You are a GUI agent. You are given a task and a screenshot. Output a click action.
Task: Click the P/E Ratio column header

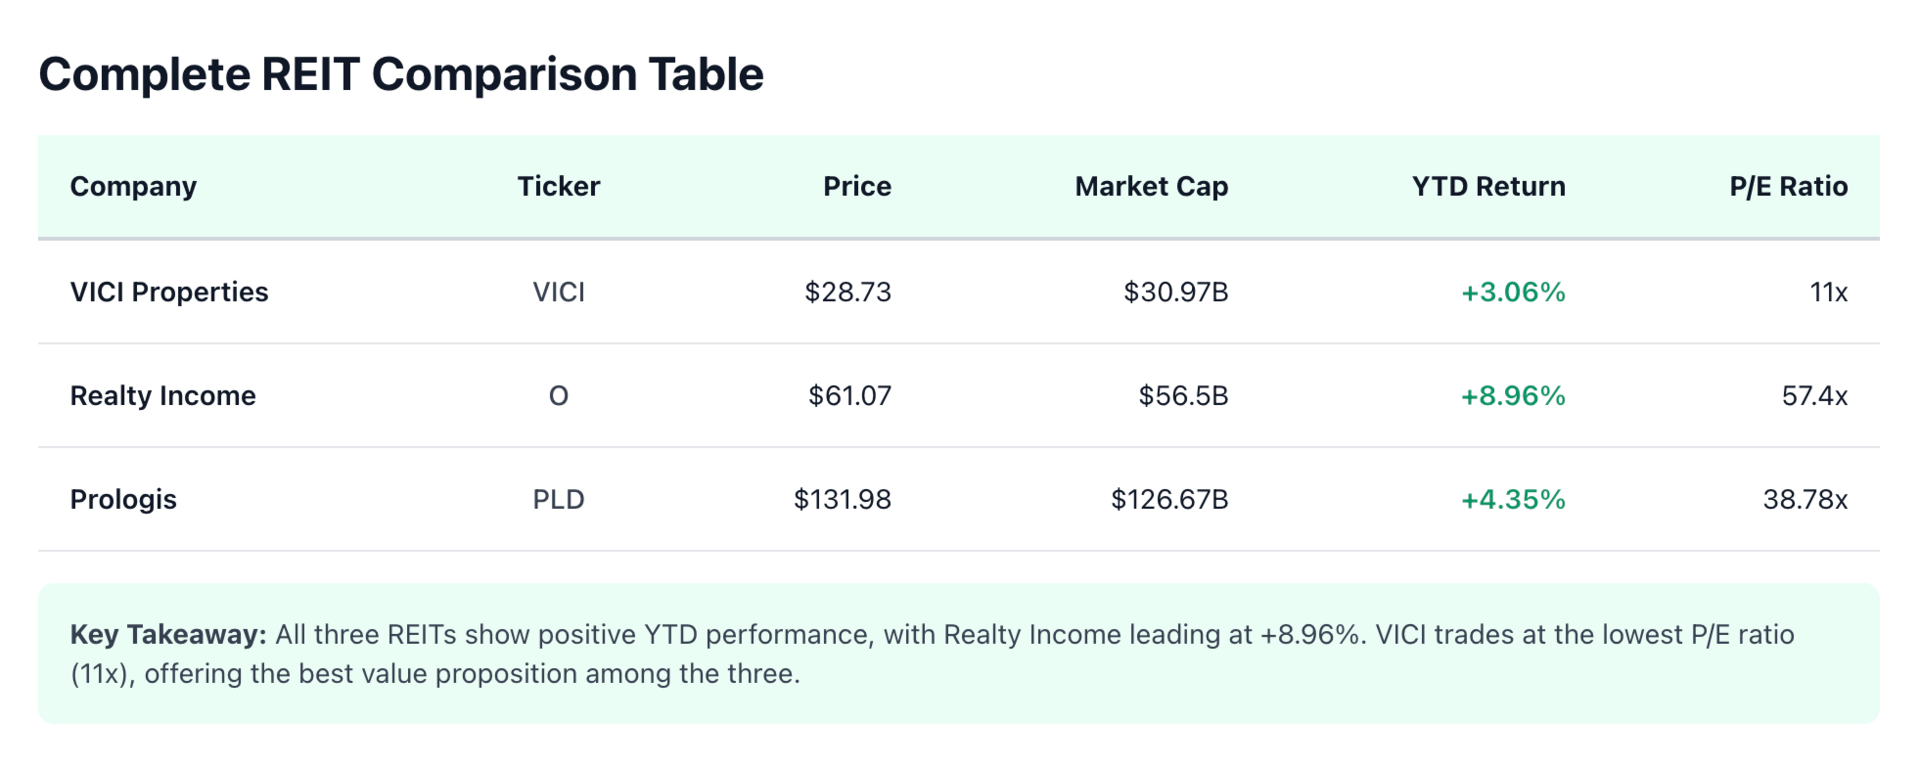tap(1787, 186)
